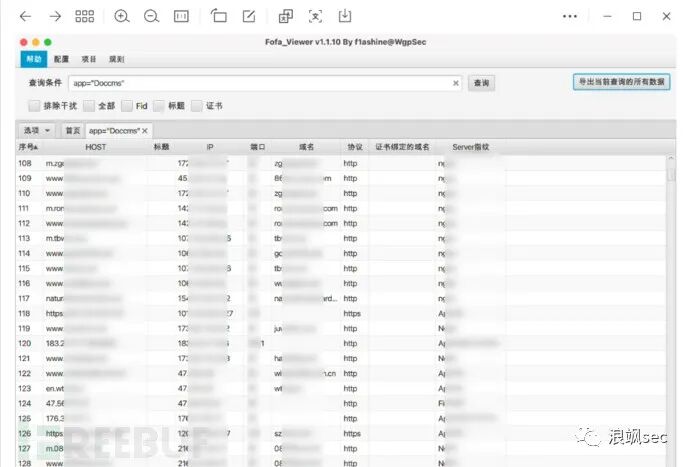This screenshot has width=690, height=467.
Task: Open the thumbnail grid view icon
Action: point(84,16)
